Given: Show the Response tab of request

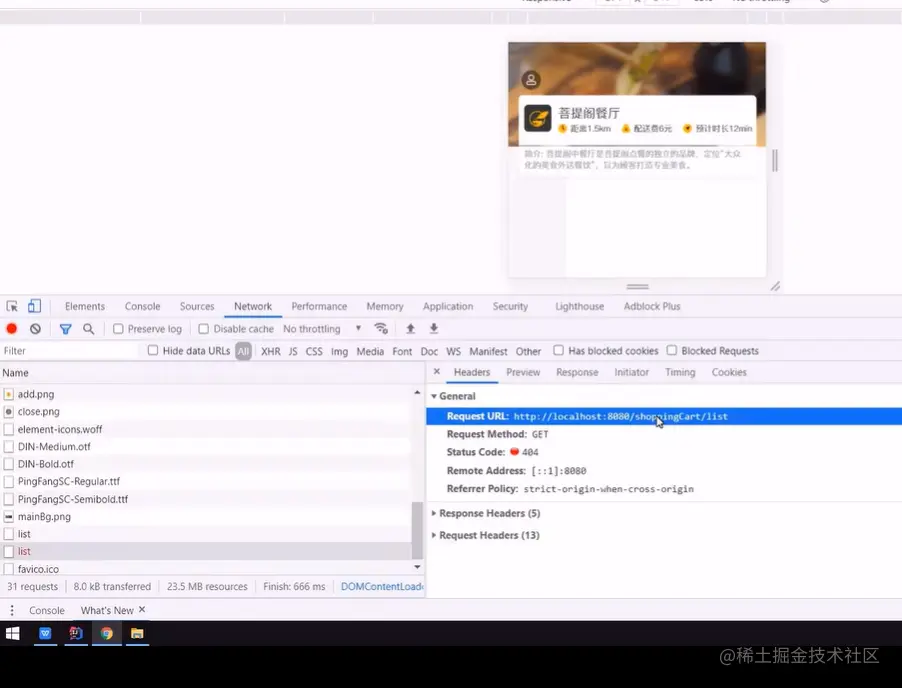Looking at the screenshot, I should pyautogui.click(x=577, y=372).
